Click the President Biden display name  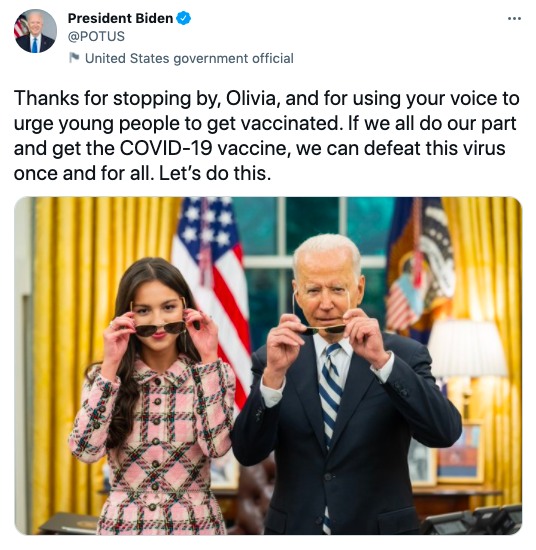120,18
